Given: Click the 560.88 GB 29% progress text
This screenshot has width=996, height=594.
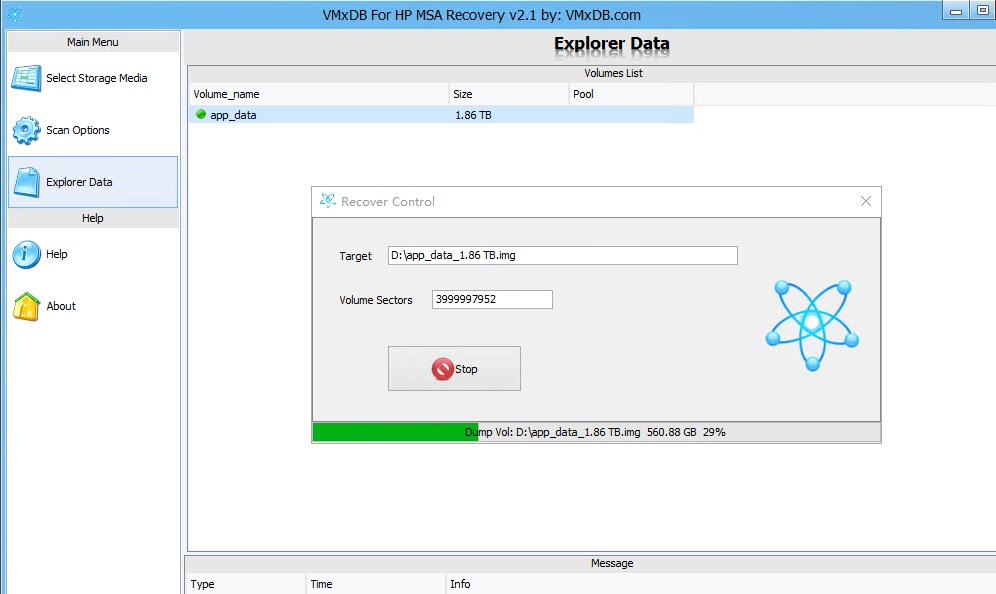Looking at the screenshot, I should coord(686,432).
